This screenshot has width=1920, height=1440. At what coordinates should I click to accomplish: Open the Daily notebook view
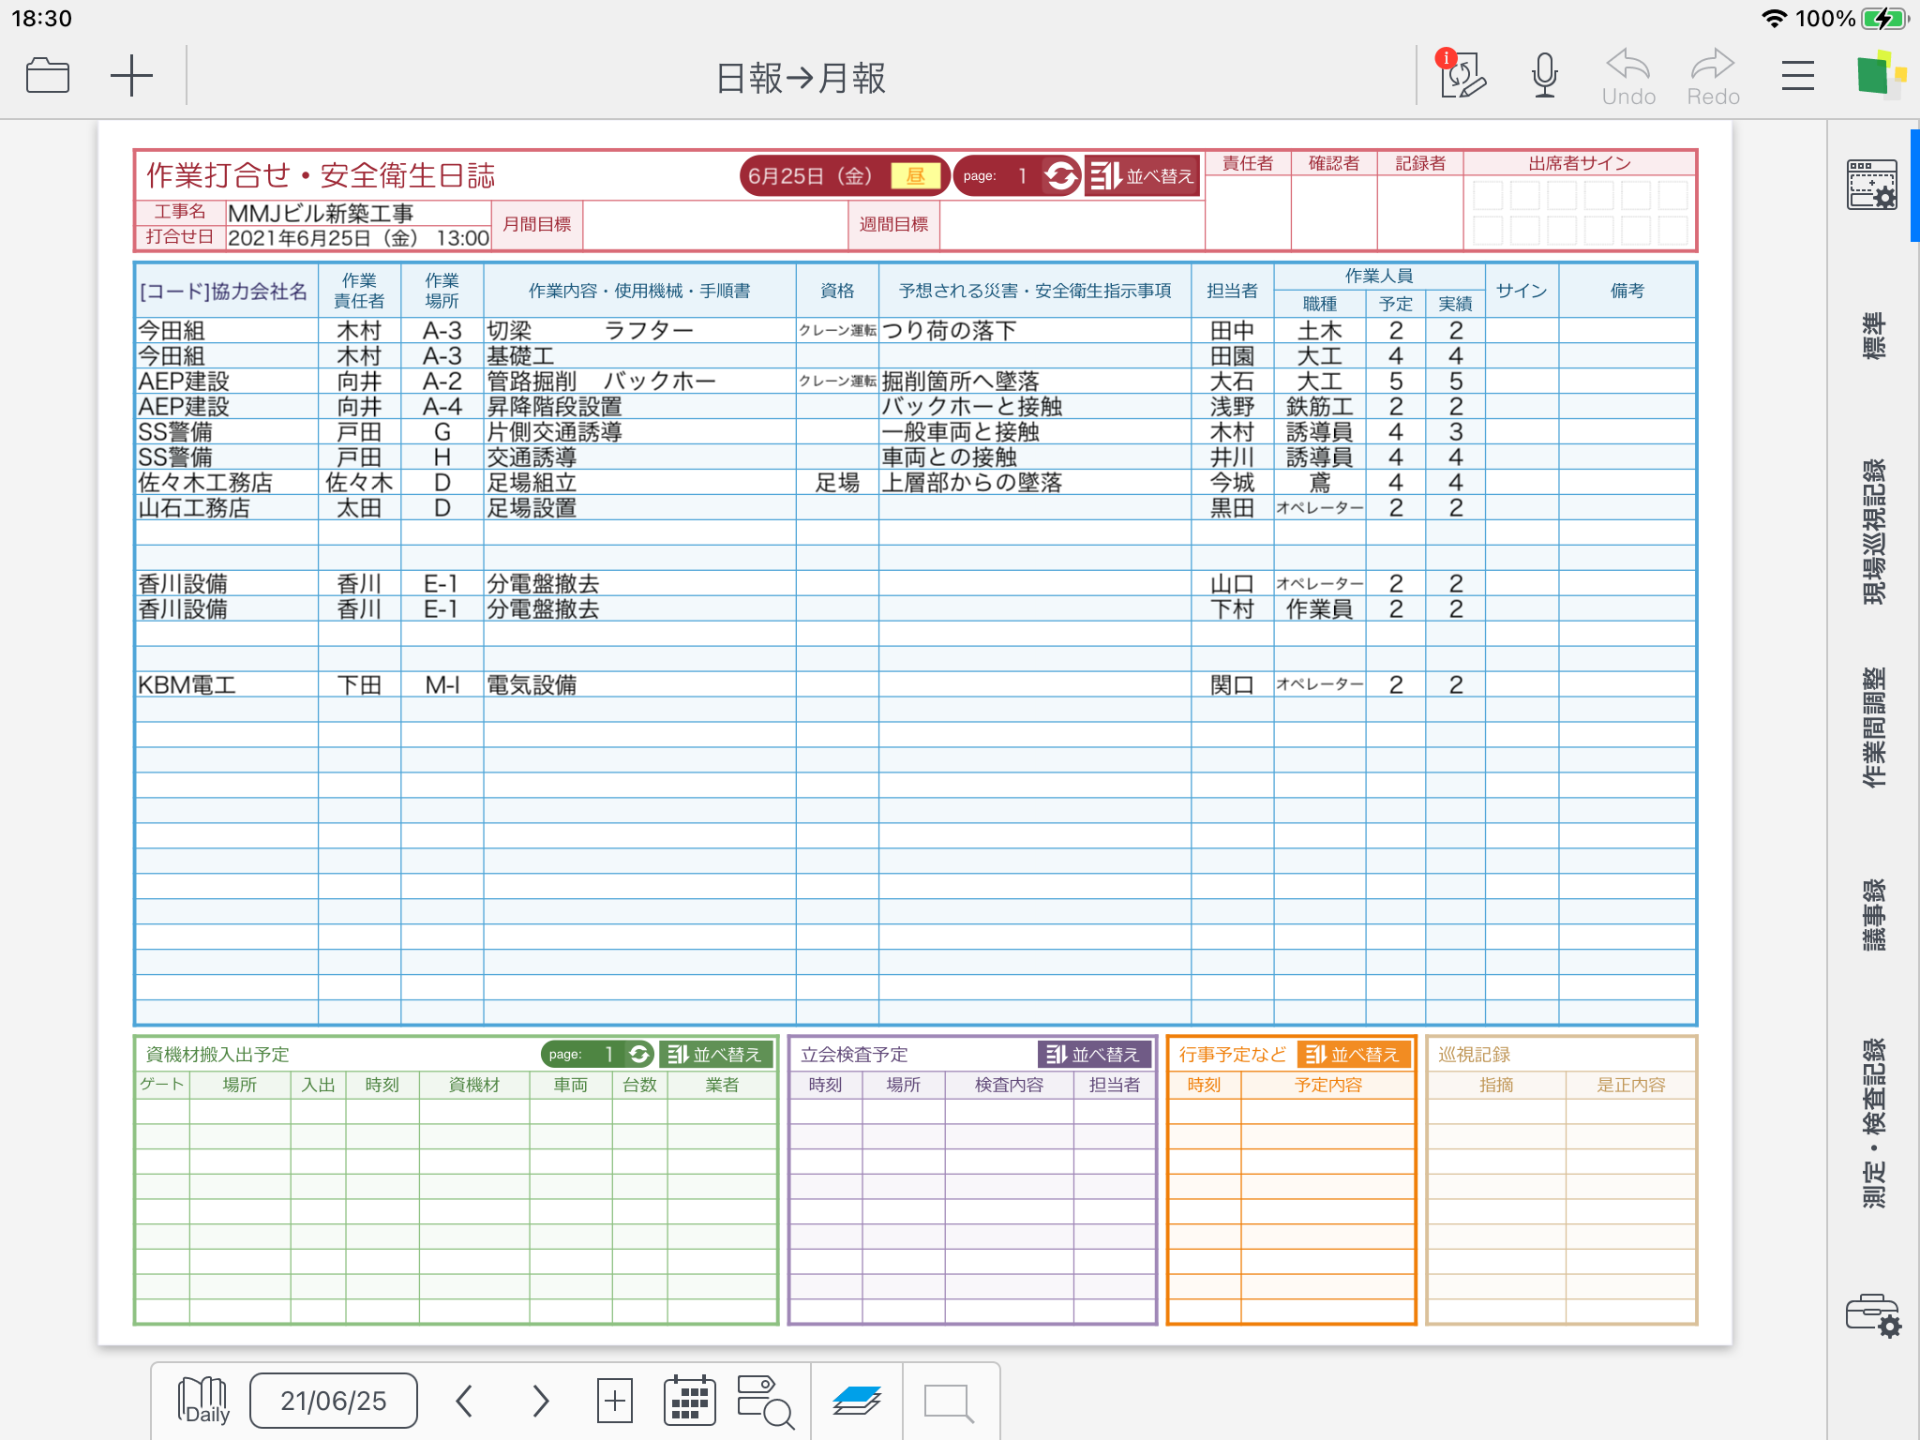point(201,1400)
